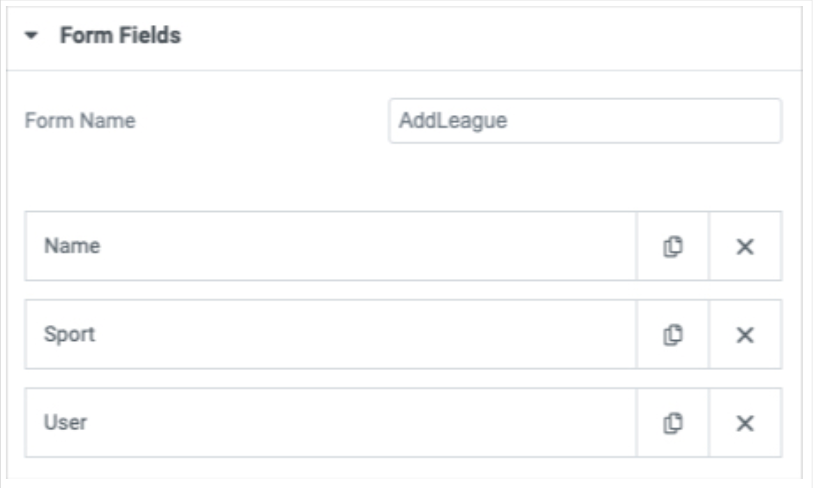Duplicate the Sport field item

point(672,334)
